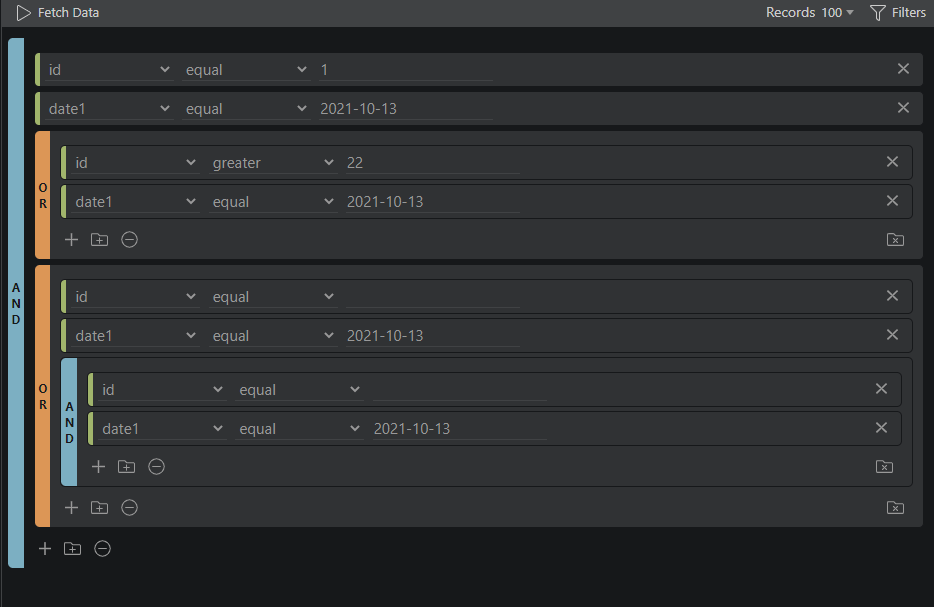Add subgroup icon in first OR group
This screenshot has height=607, width=934.
pyautogui.click(x=99, y=240)
